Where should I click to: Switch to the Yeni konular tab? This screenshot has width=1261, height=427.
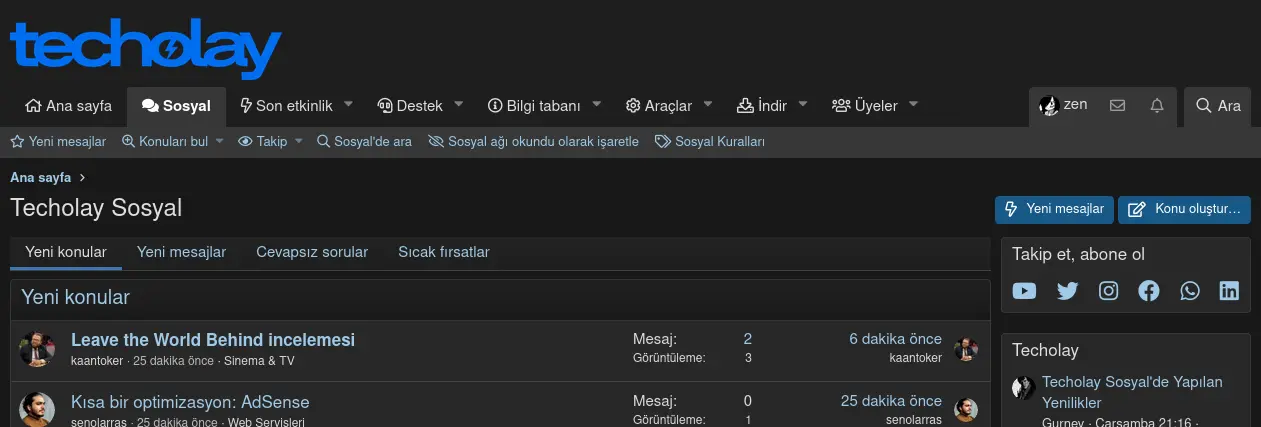tap(66, 252)
